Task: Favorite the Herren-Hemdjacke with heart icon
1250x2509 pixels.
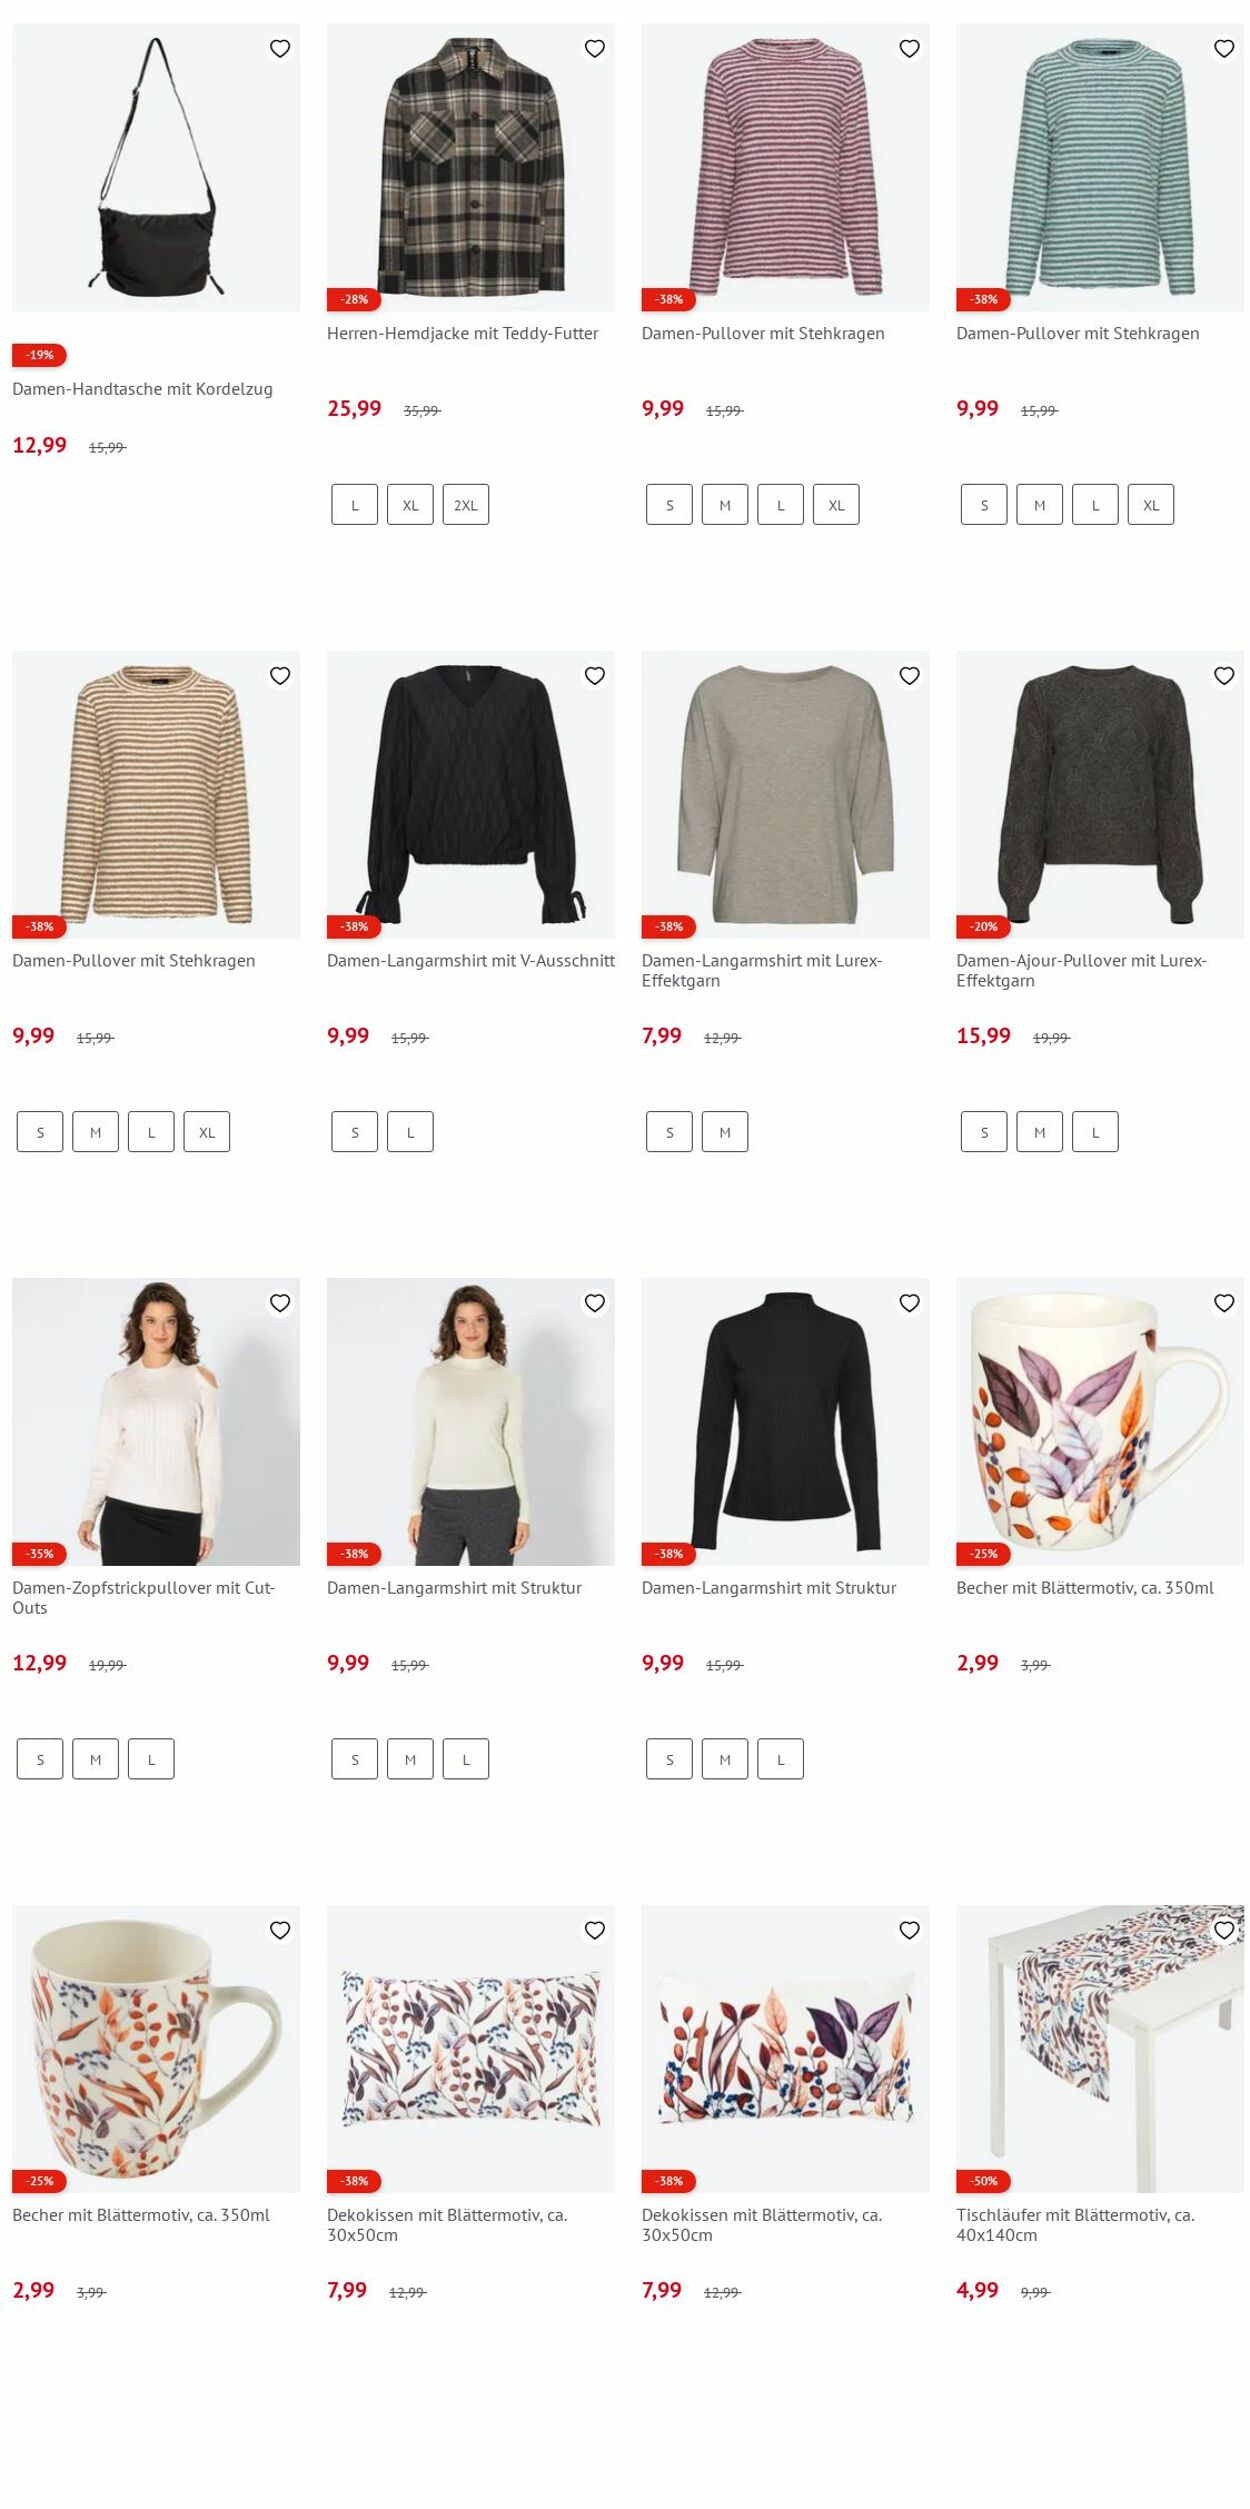Action: tap(595, 48)
